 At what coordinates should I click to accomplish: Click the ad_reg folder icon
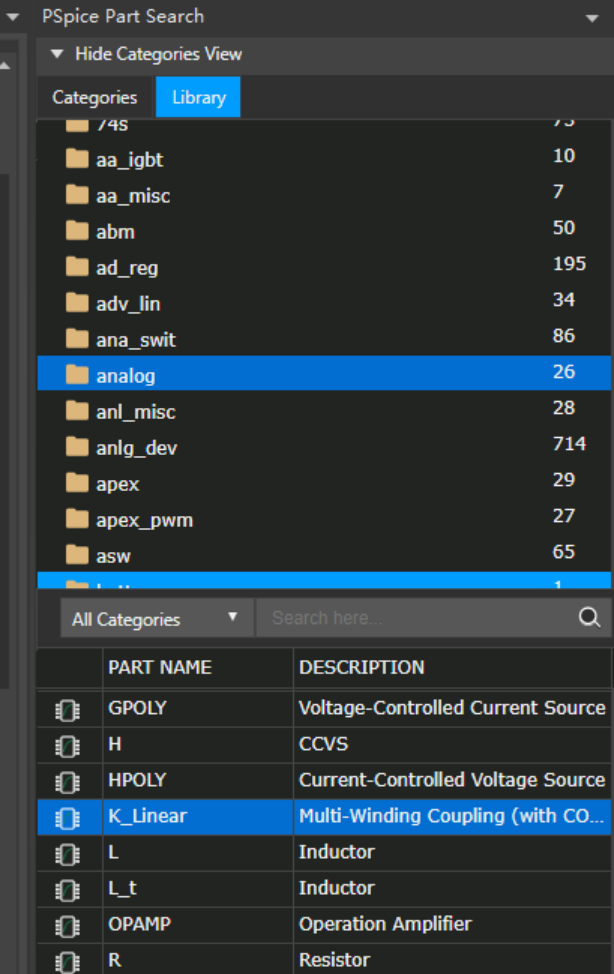(77, 267)
